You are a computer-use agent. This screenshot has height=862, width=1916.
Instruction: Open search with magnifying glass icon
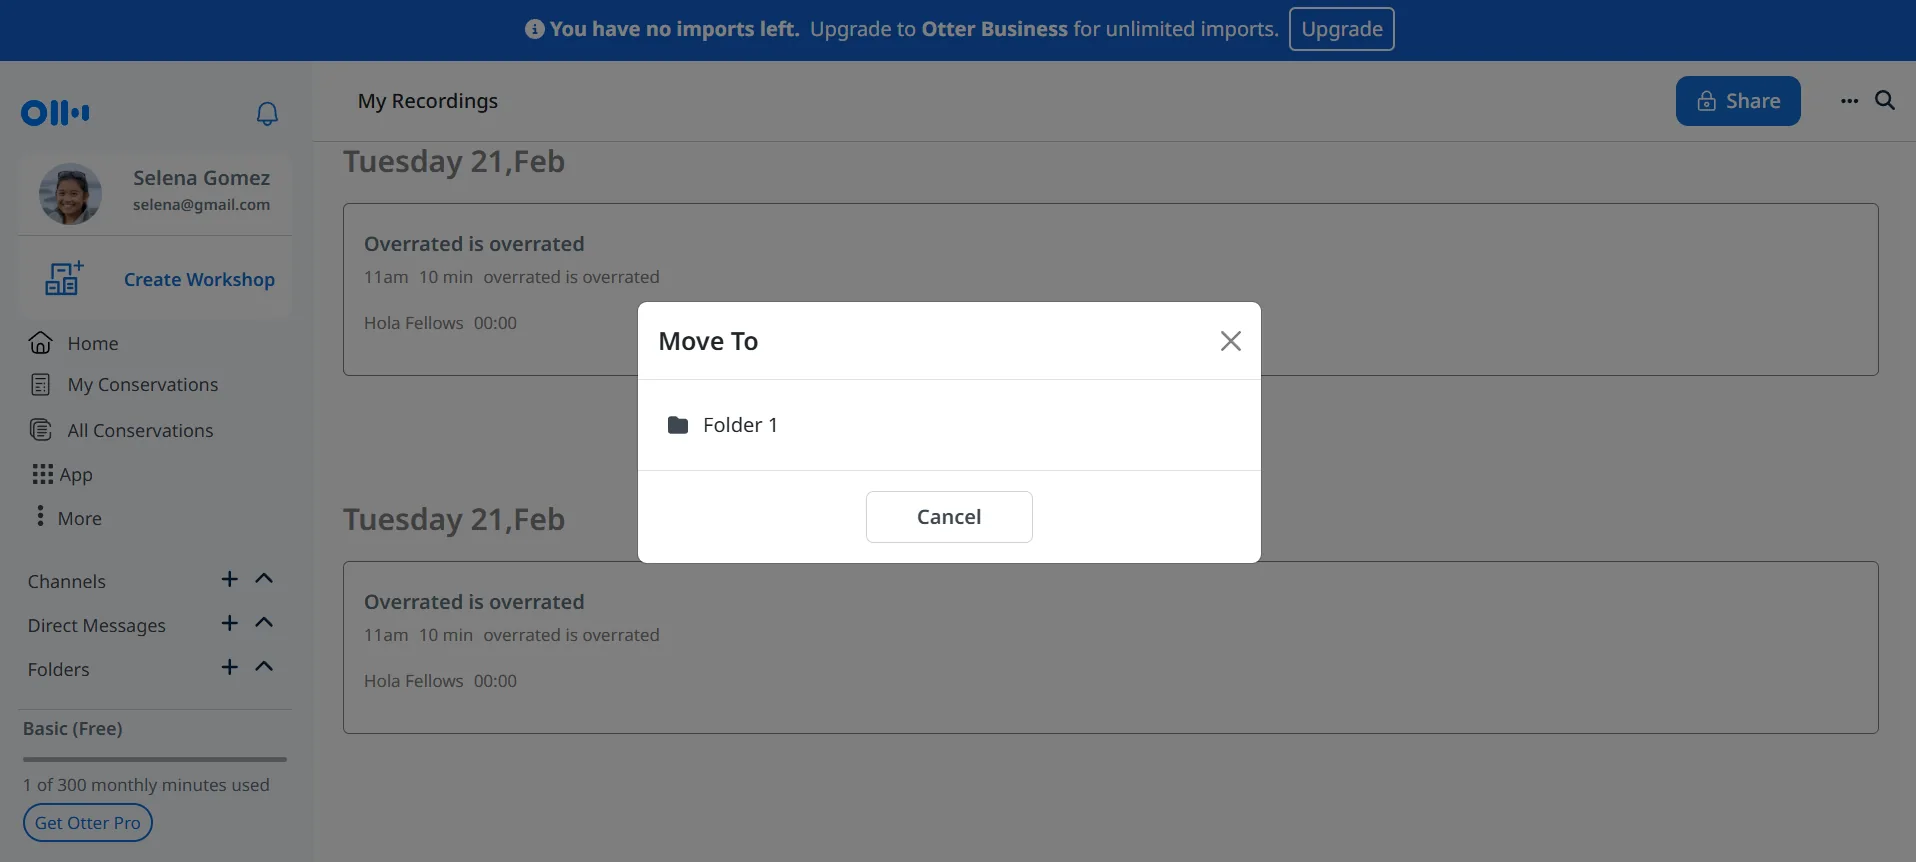point(1885,100)
